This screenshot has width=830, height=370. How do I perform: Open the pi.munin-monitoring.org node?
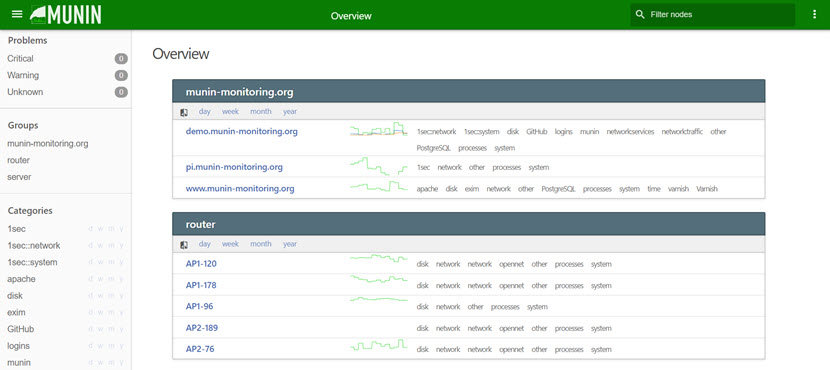[x=234, y=167]
